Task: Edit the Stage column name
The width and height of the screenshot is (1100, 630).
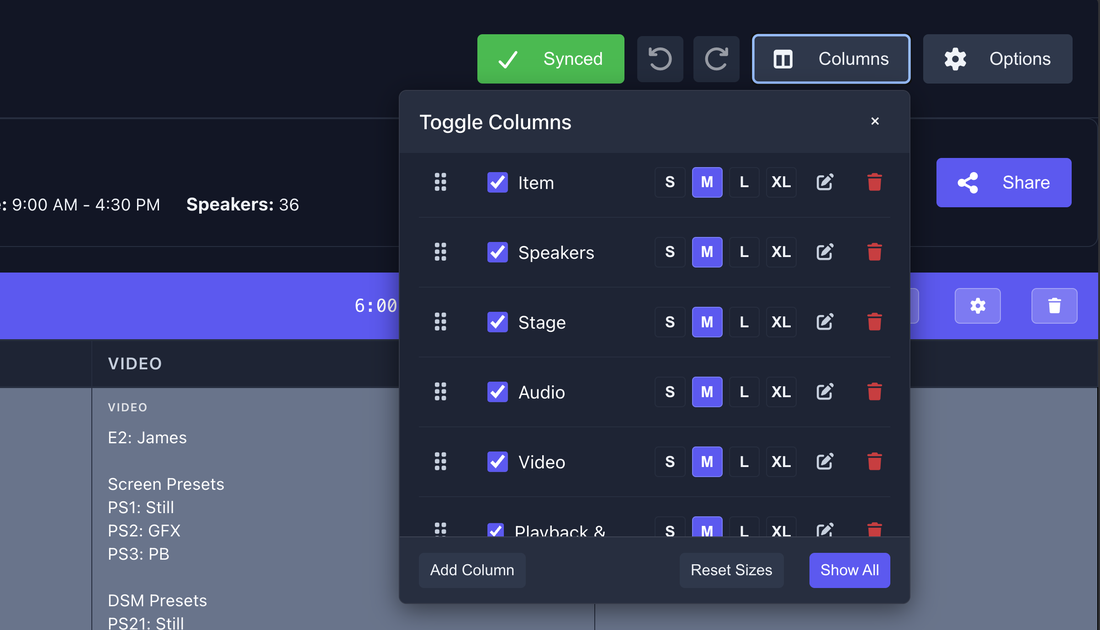Action: point(825,322)
